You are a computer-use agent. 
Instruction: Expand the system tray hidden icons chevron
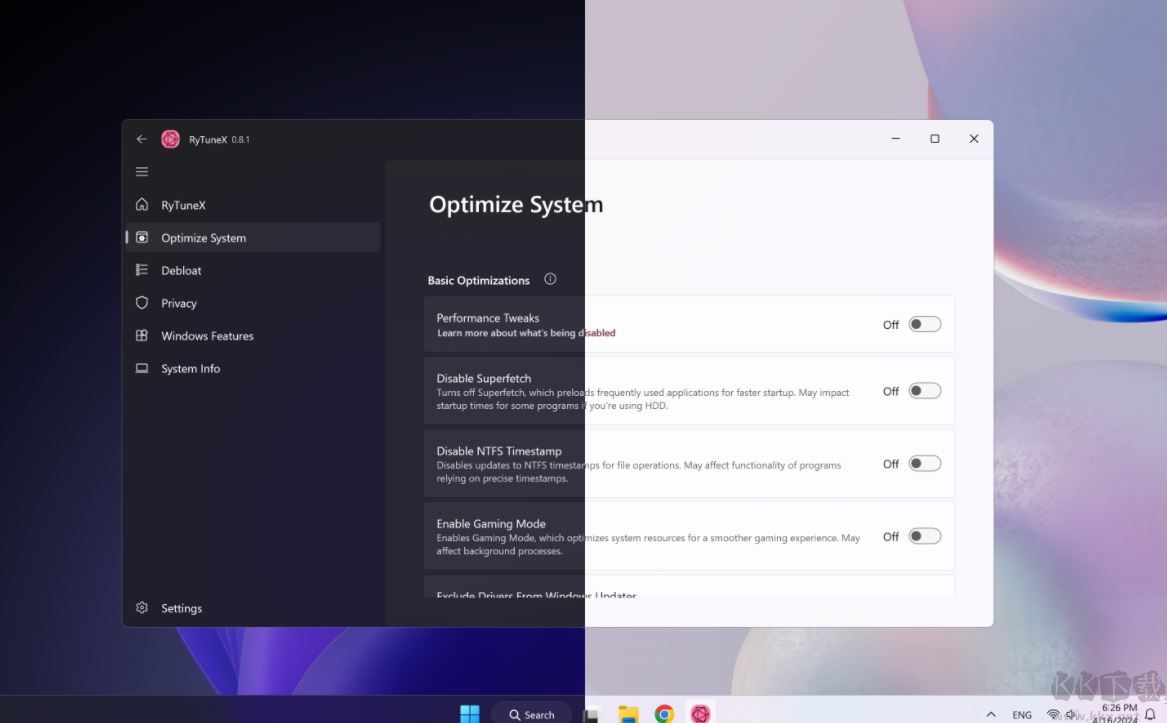point(991,714)
